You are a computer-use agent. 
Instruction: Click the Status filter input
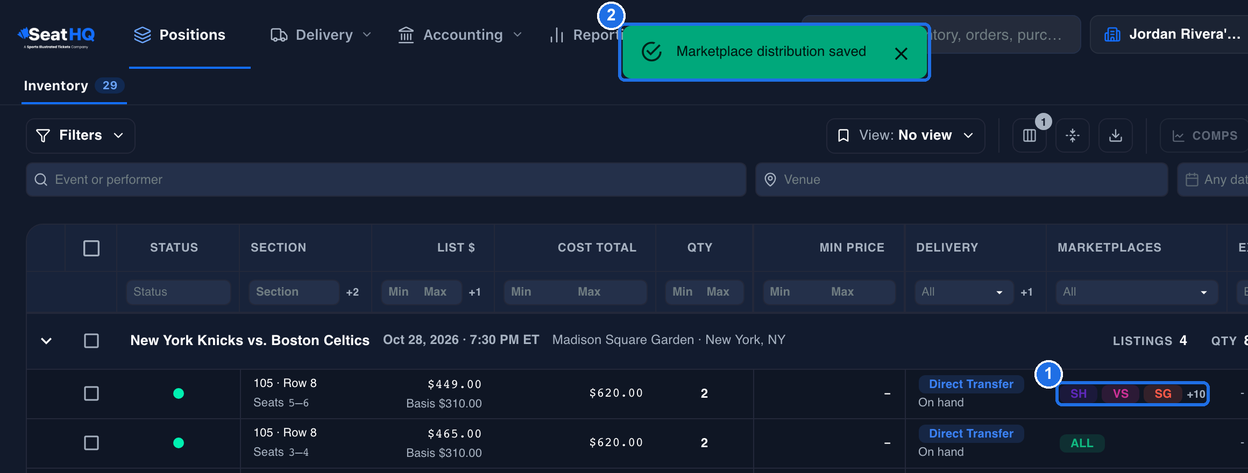178,292
